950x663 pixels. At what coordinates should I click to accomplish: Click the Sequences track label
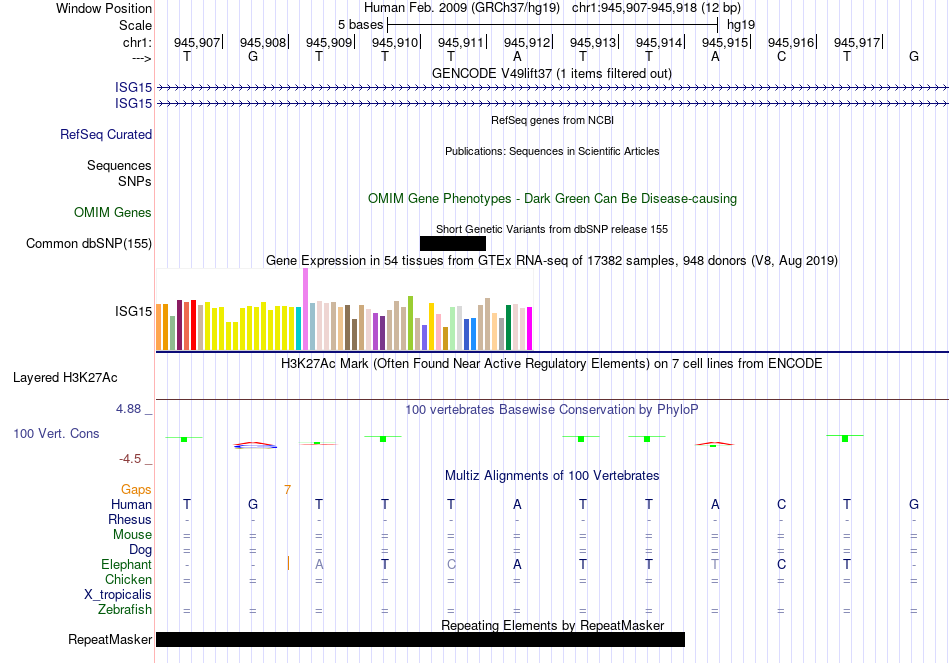(119, 165)
